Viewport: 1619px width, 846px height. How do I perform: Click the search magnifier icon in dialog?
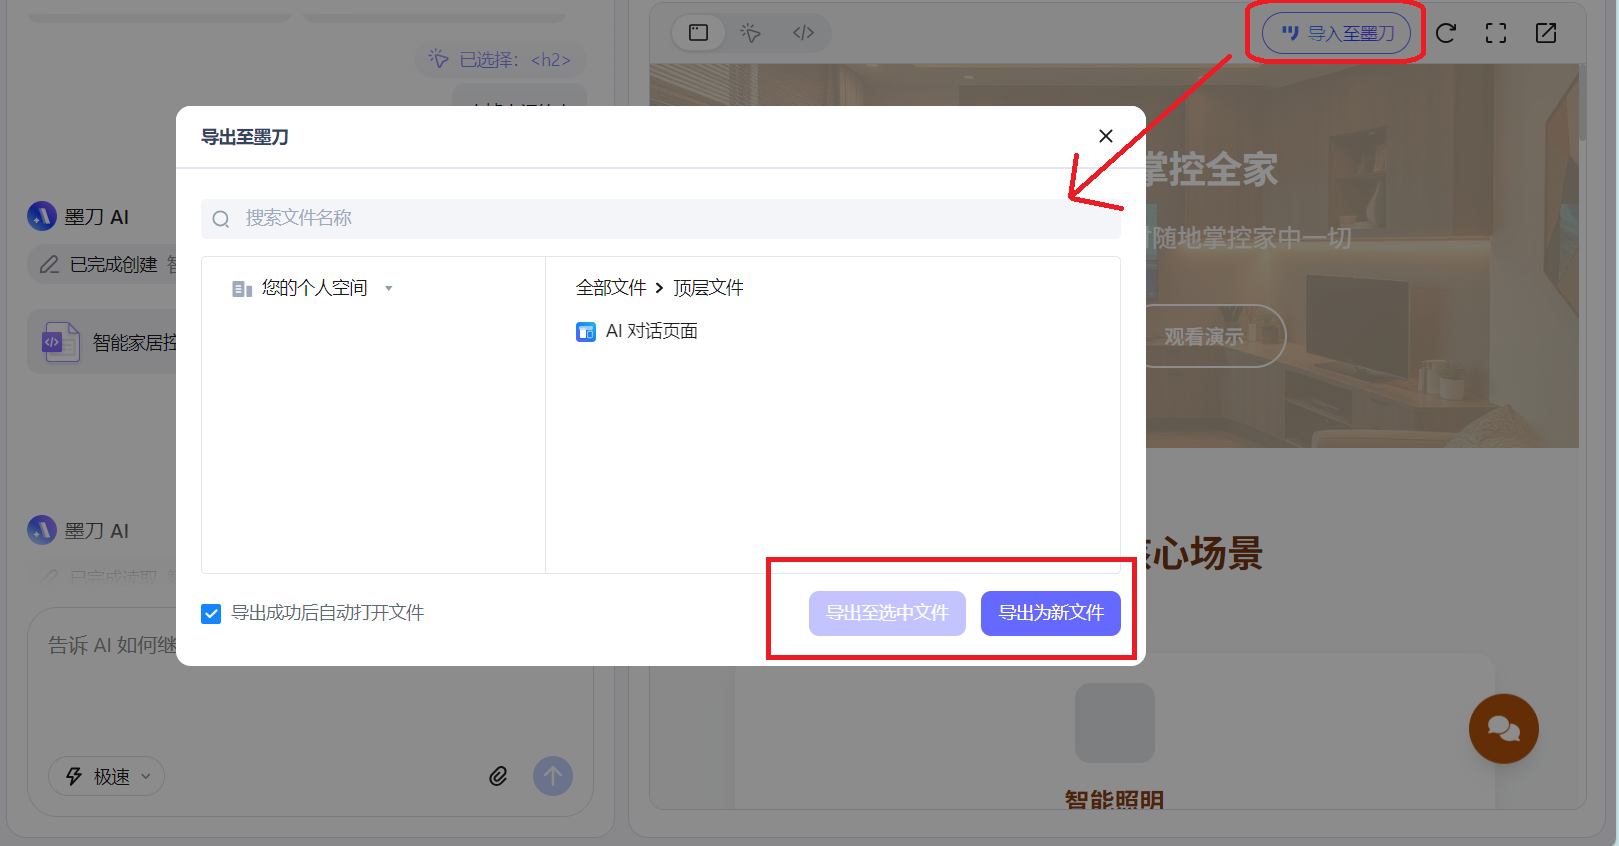pyautogui.click(x=221, y=219)
